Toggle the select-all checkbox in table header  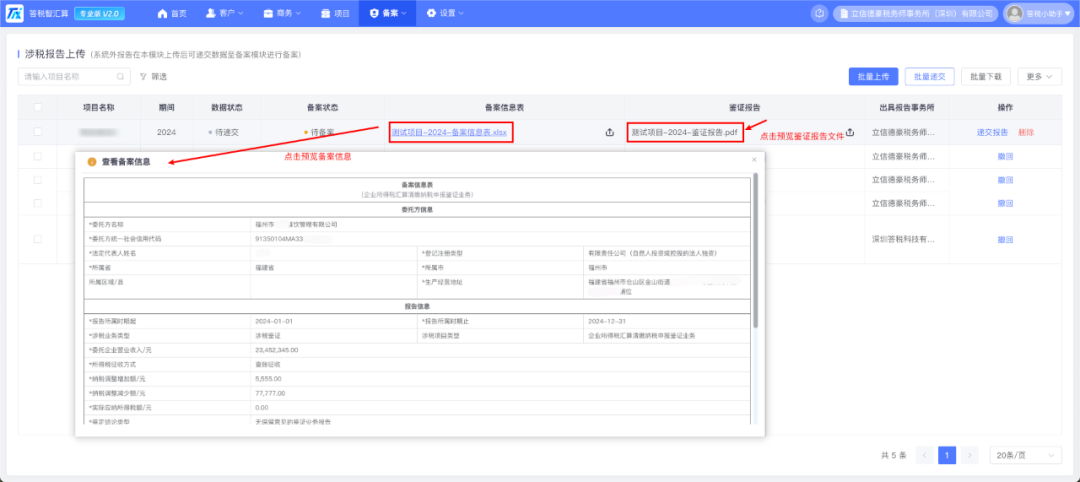(37, 107)
